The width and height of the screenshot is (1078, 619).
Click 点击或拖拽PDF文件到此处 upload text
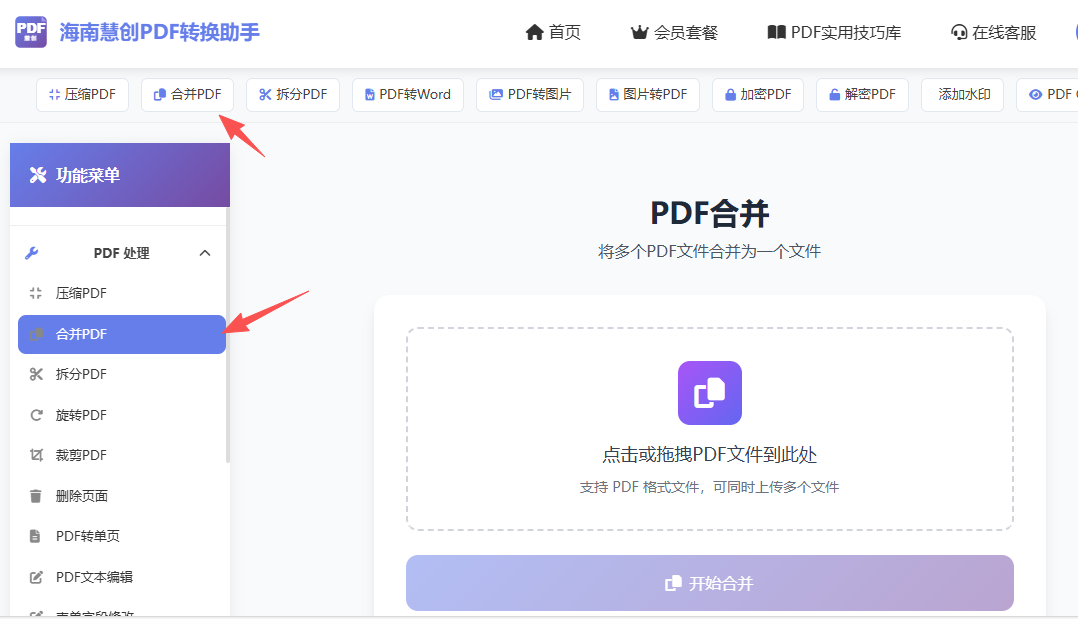pyautogui.click(x=710, y=455)
